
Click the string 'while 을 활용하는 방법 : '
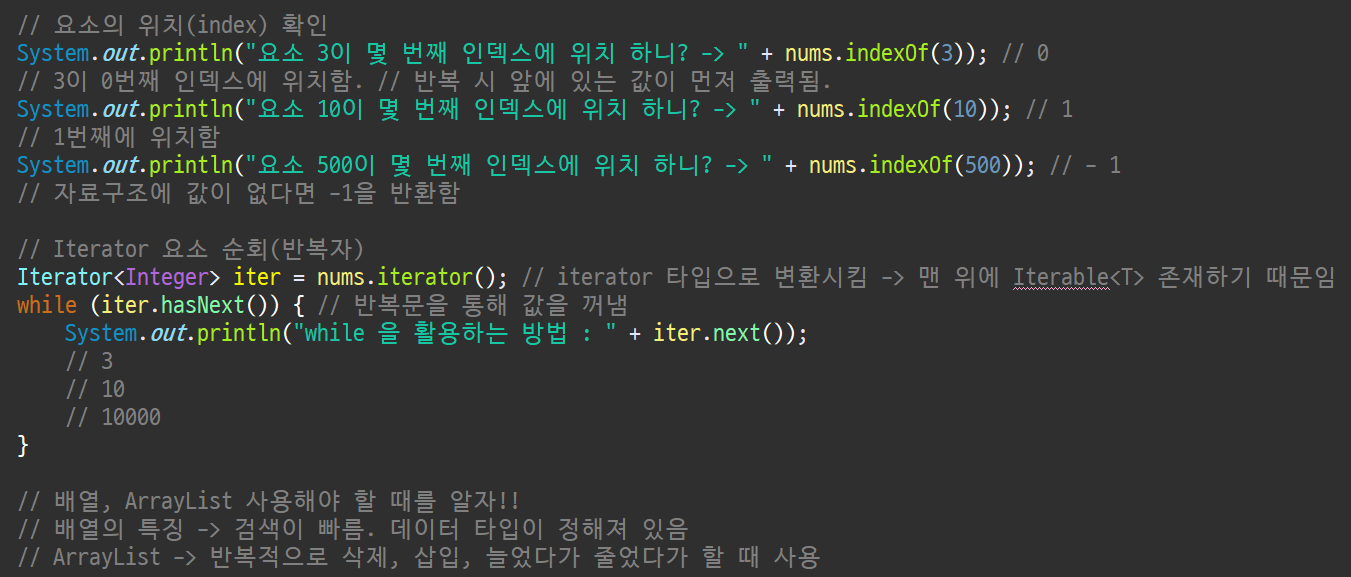[x=455, y=332]
